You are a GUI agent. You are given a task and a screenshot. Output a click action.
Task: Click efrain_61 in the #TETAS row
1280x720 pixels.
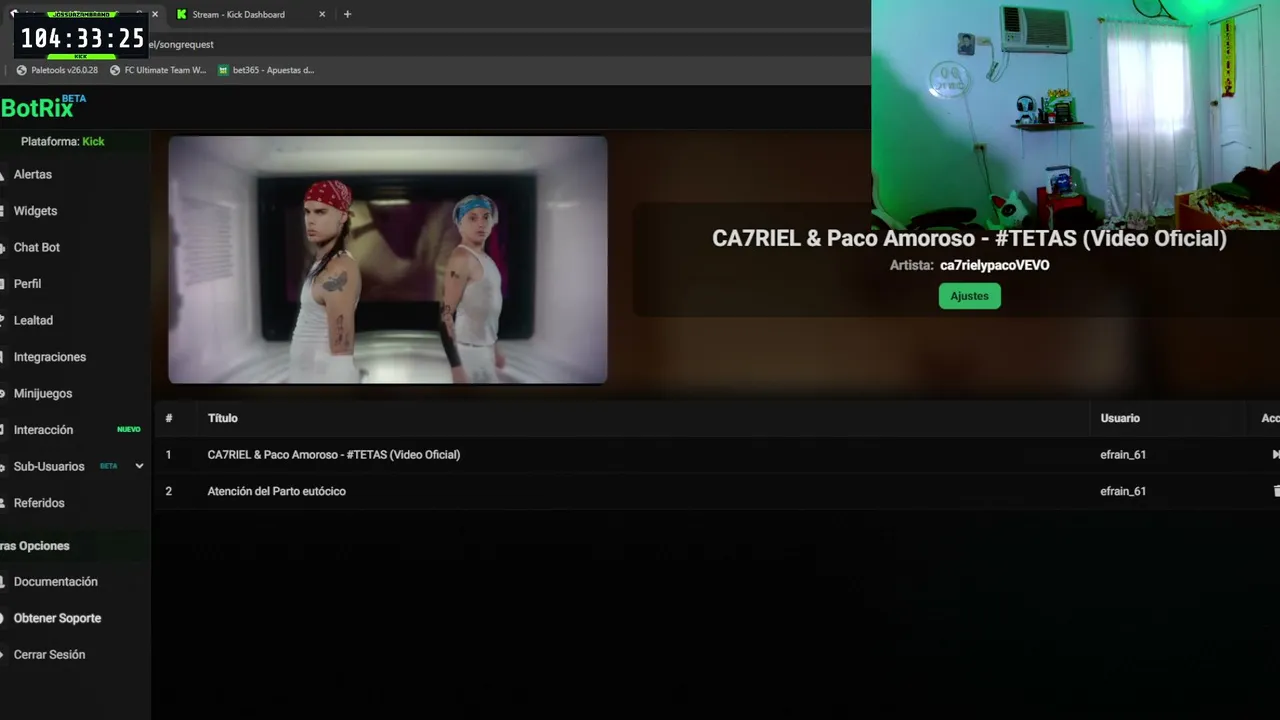[1123, 455]
